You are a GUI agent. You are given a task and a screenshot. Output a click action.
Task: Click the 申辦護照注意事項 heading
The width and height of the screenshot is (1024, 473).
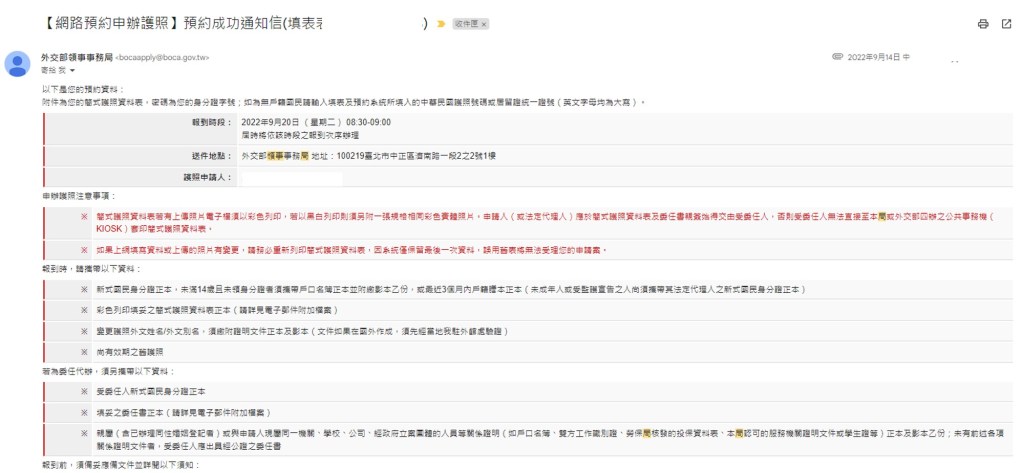pos(80,195)
